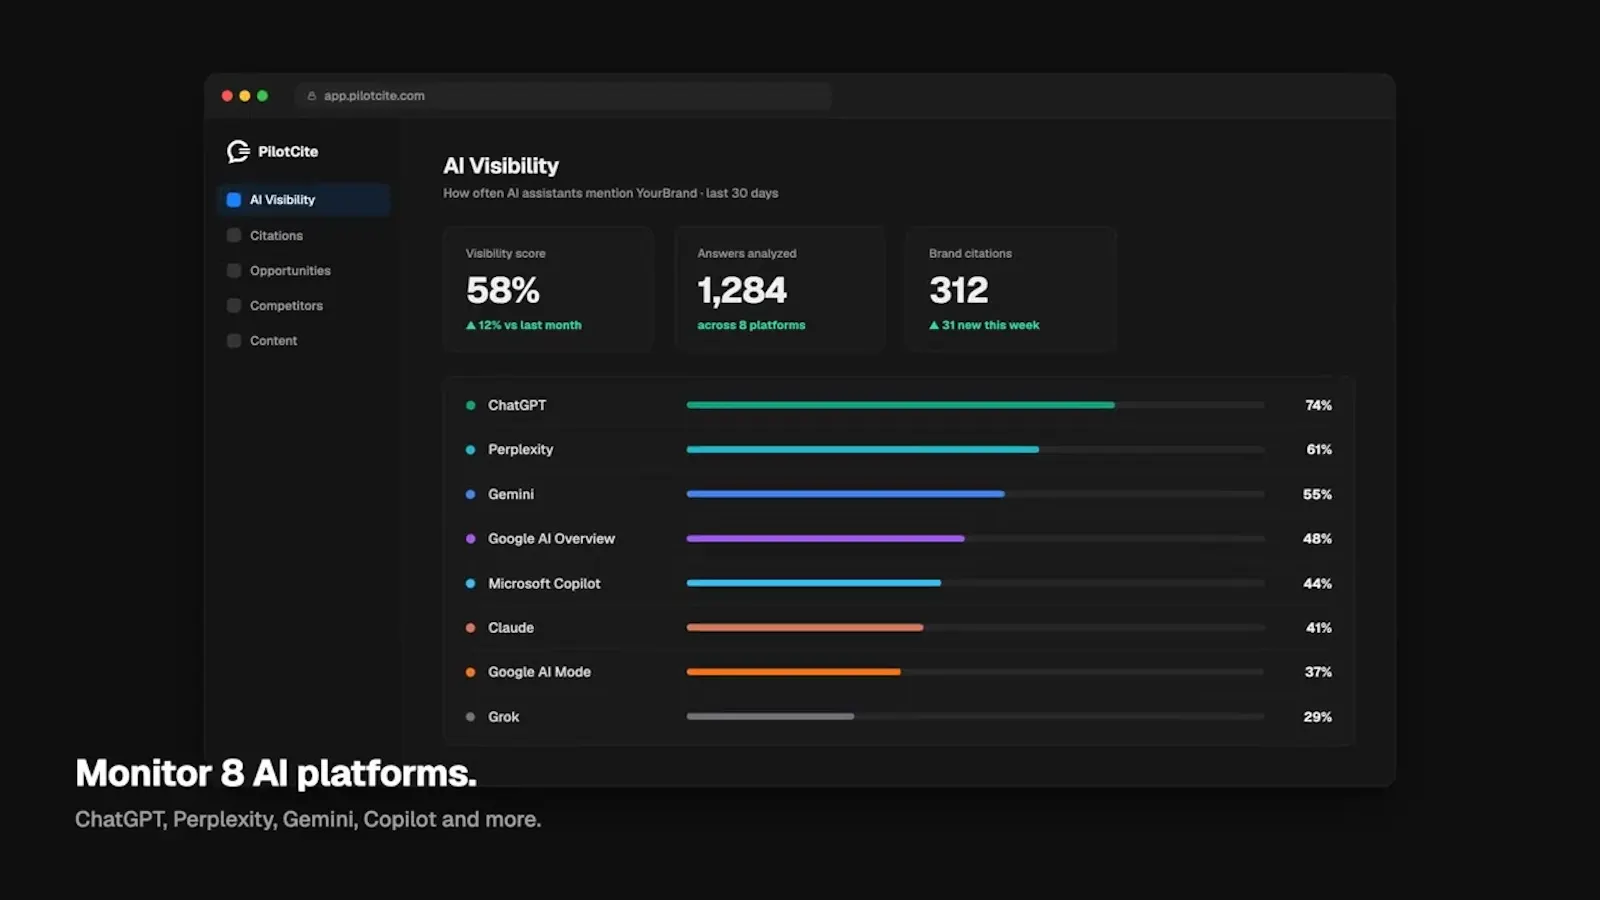
Task: Click the dot beside Perplexity
Action: pos(470,450)
